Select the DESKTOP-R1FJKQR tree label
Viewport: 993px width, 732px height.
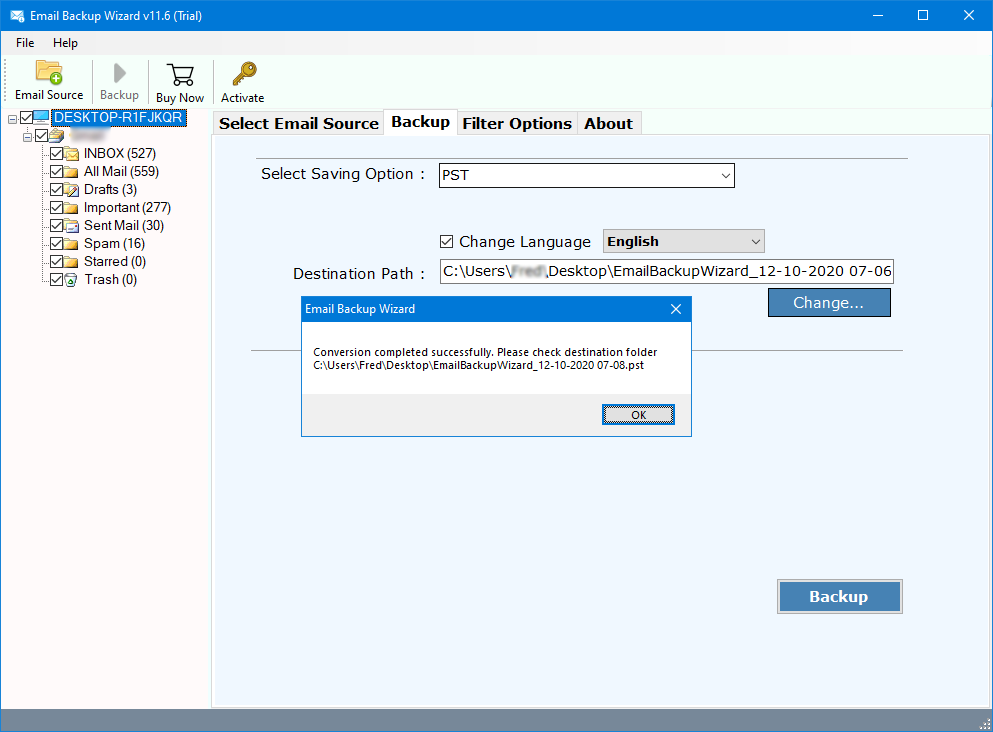click(118, 117)
